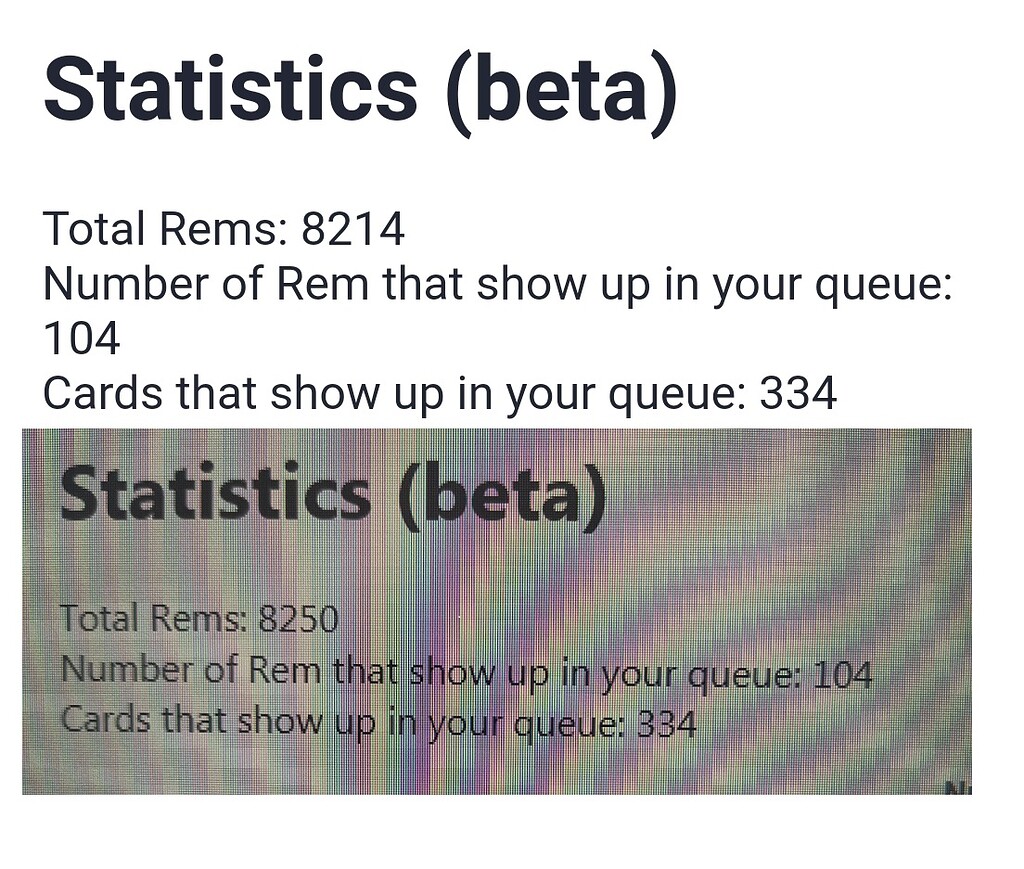Click the 8214 value

[x=353, y=229]
